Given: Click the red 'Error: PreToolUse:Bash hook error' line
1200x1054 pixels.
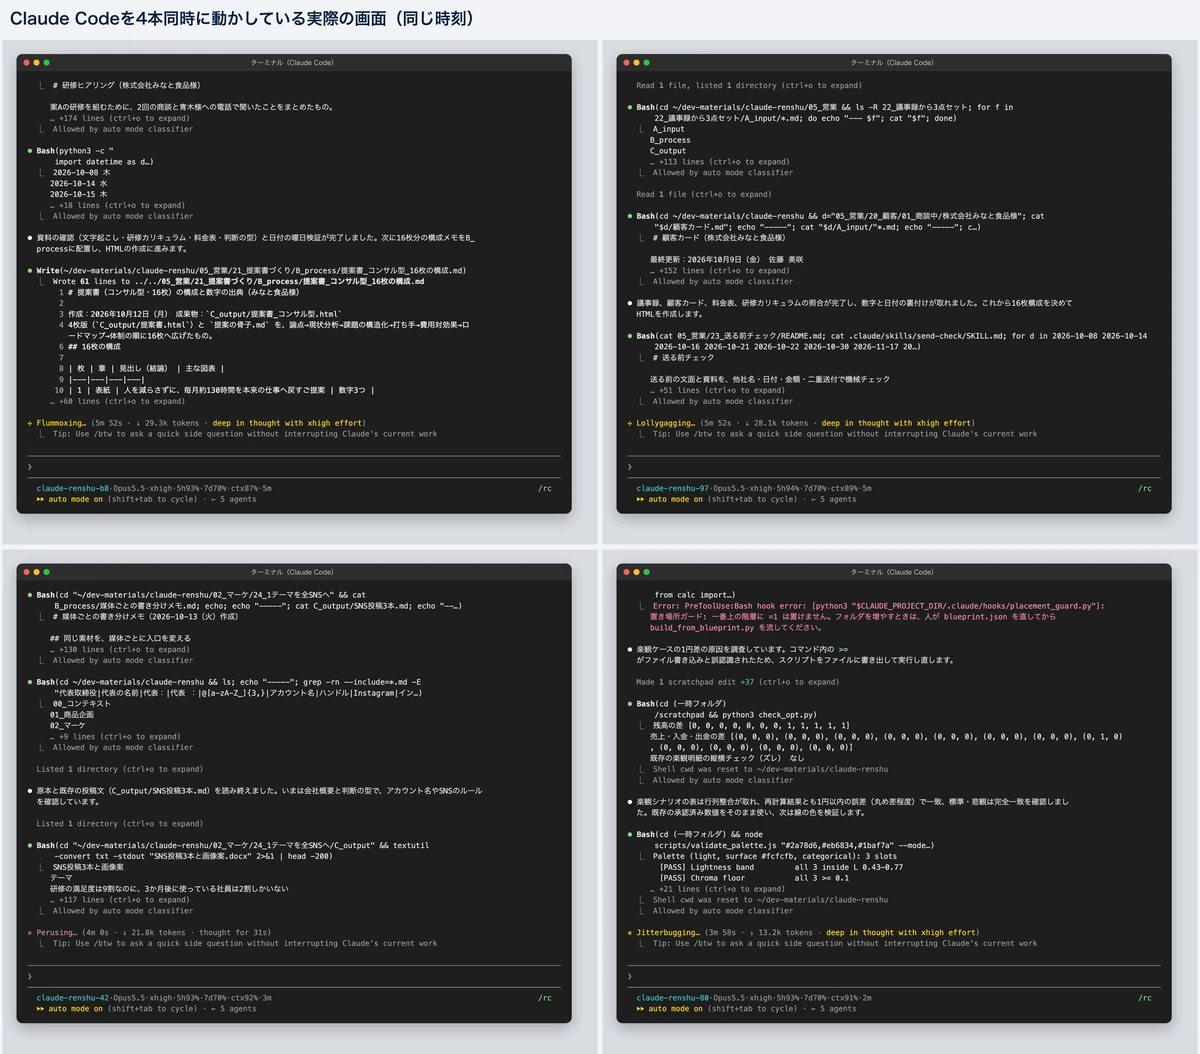Looking at the screenshot, I should pyautogui.click(x=878, y=606).
